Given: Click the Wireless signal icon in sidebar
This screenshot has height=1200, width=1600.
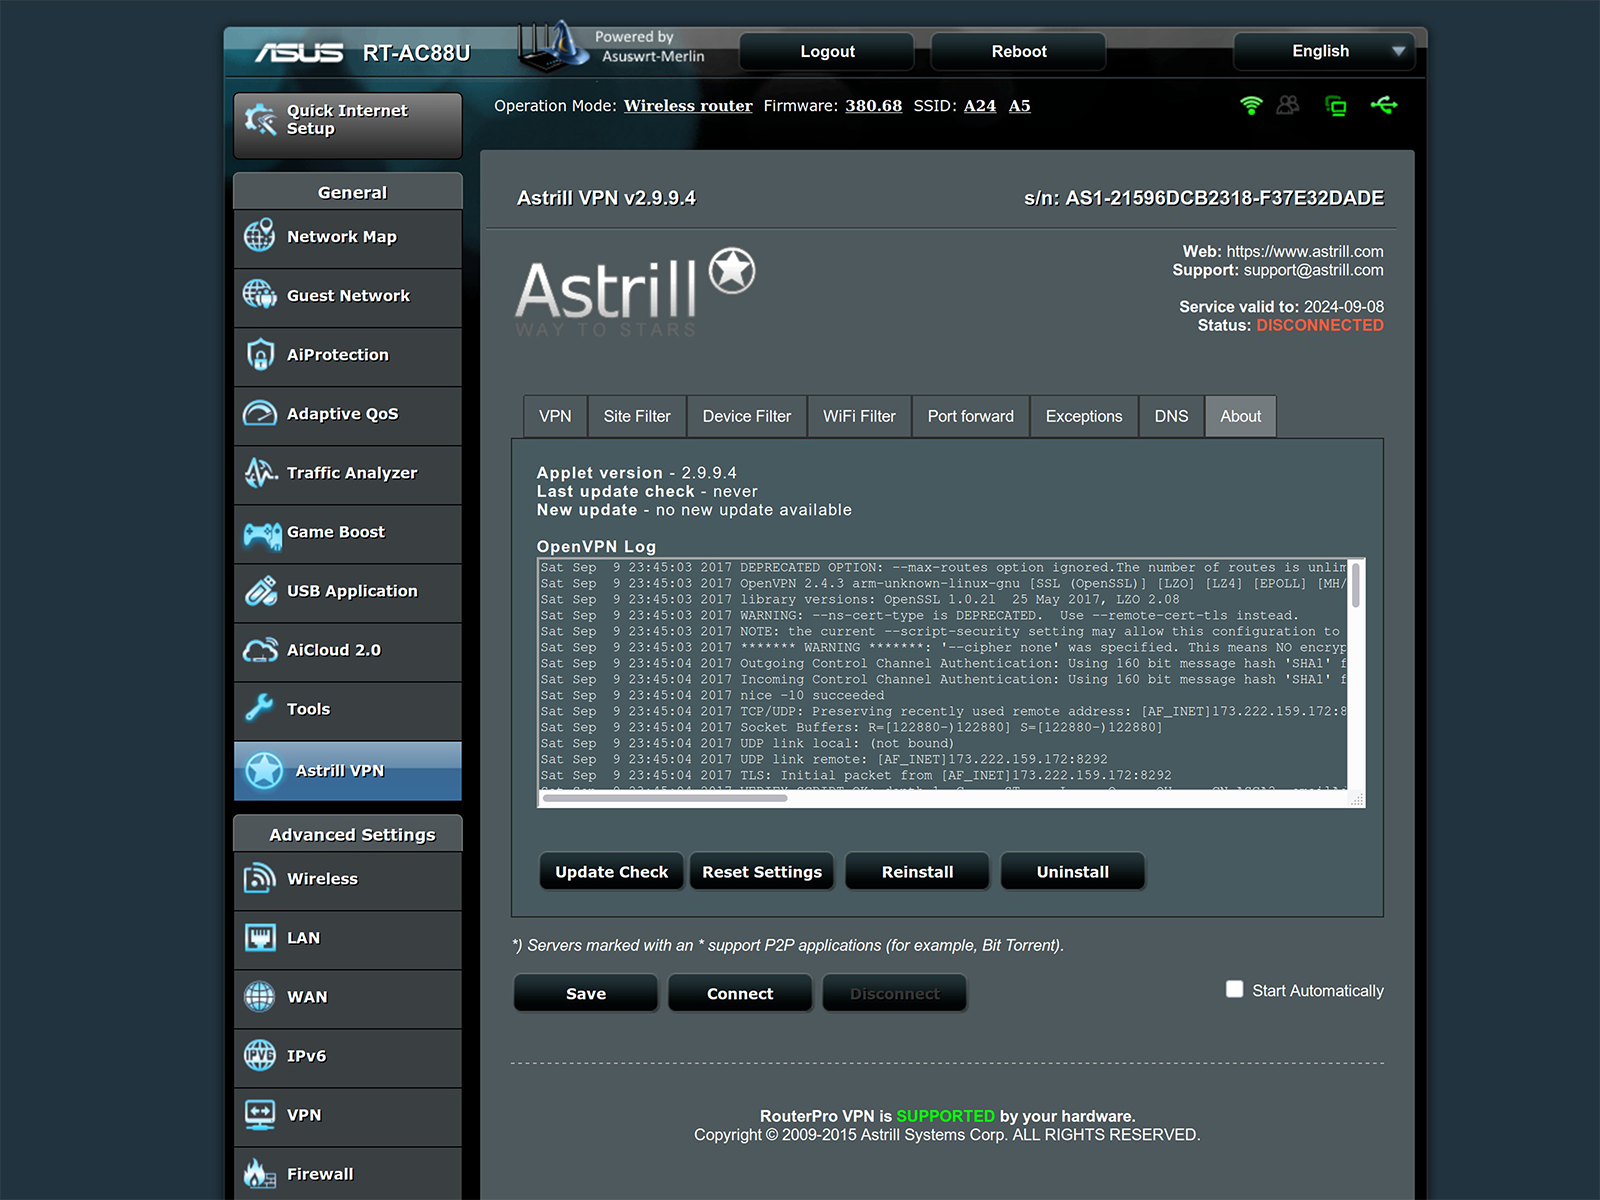Looking at the screenshot, I should point(260,878).
